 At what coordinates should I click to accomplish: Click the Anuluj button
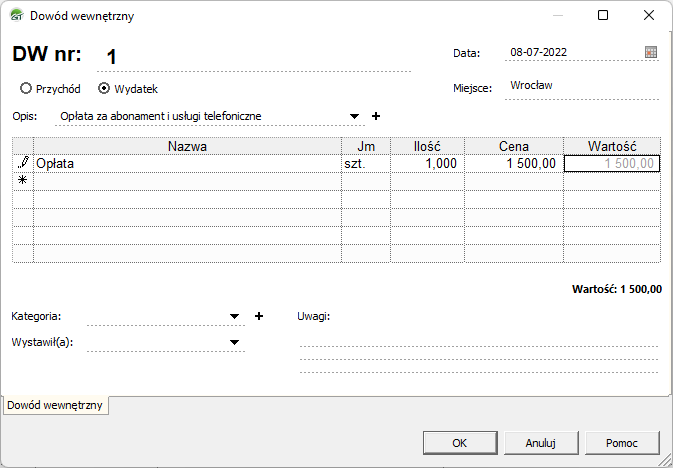pos(541,443)
